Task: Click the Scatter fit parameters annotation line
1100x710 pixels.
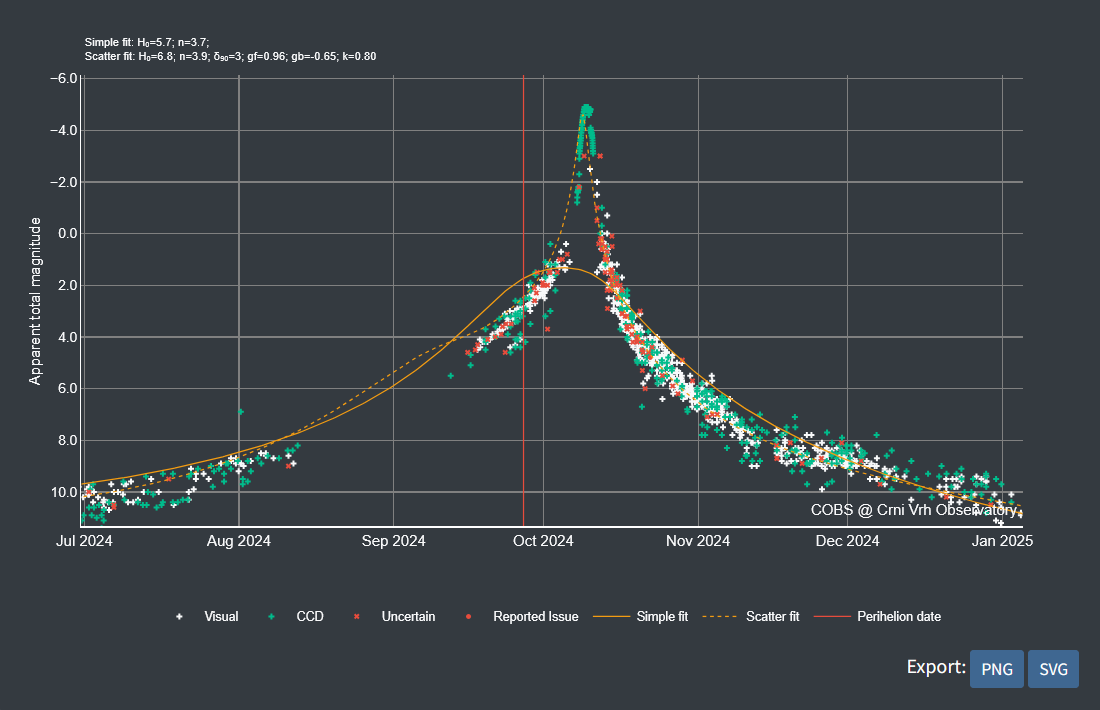Action: pyautogui.click(x=230, y=56)
